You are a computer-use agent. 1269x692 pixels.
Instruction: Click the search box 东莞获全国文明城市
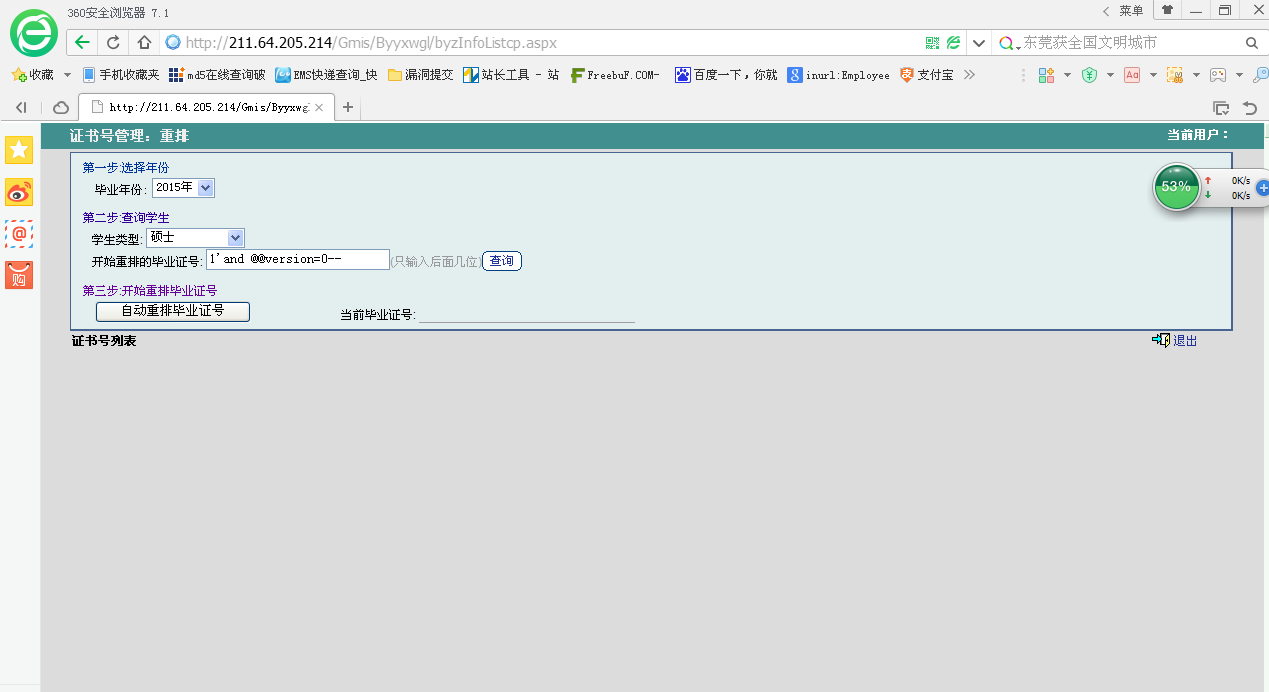1130,43
